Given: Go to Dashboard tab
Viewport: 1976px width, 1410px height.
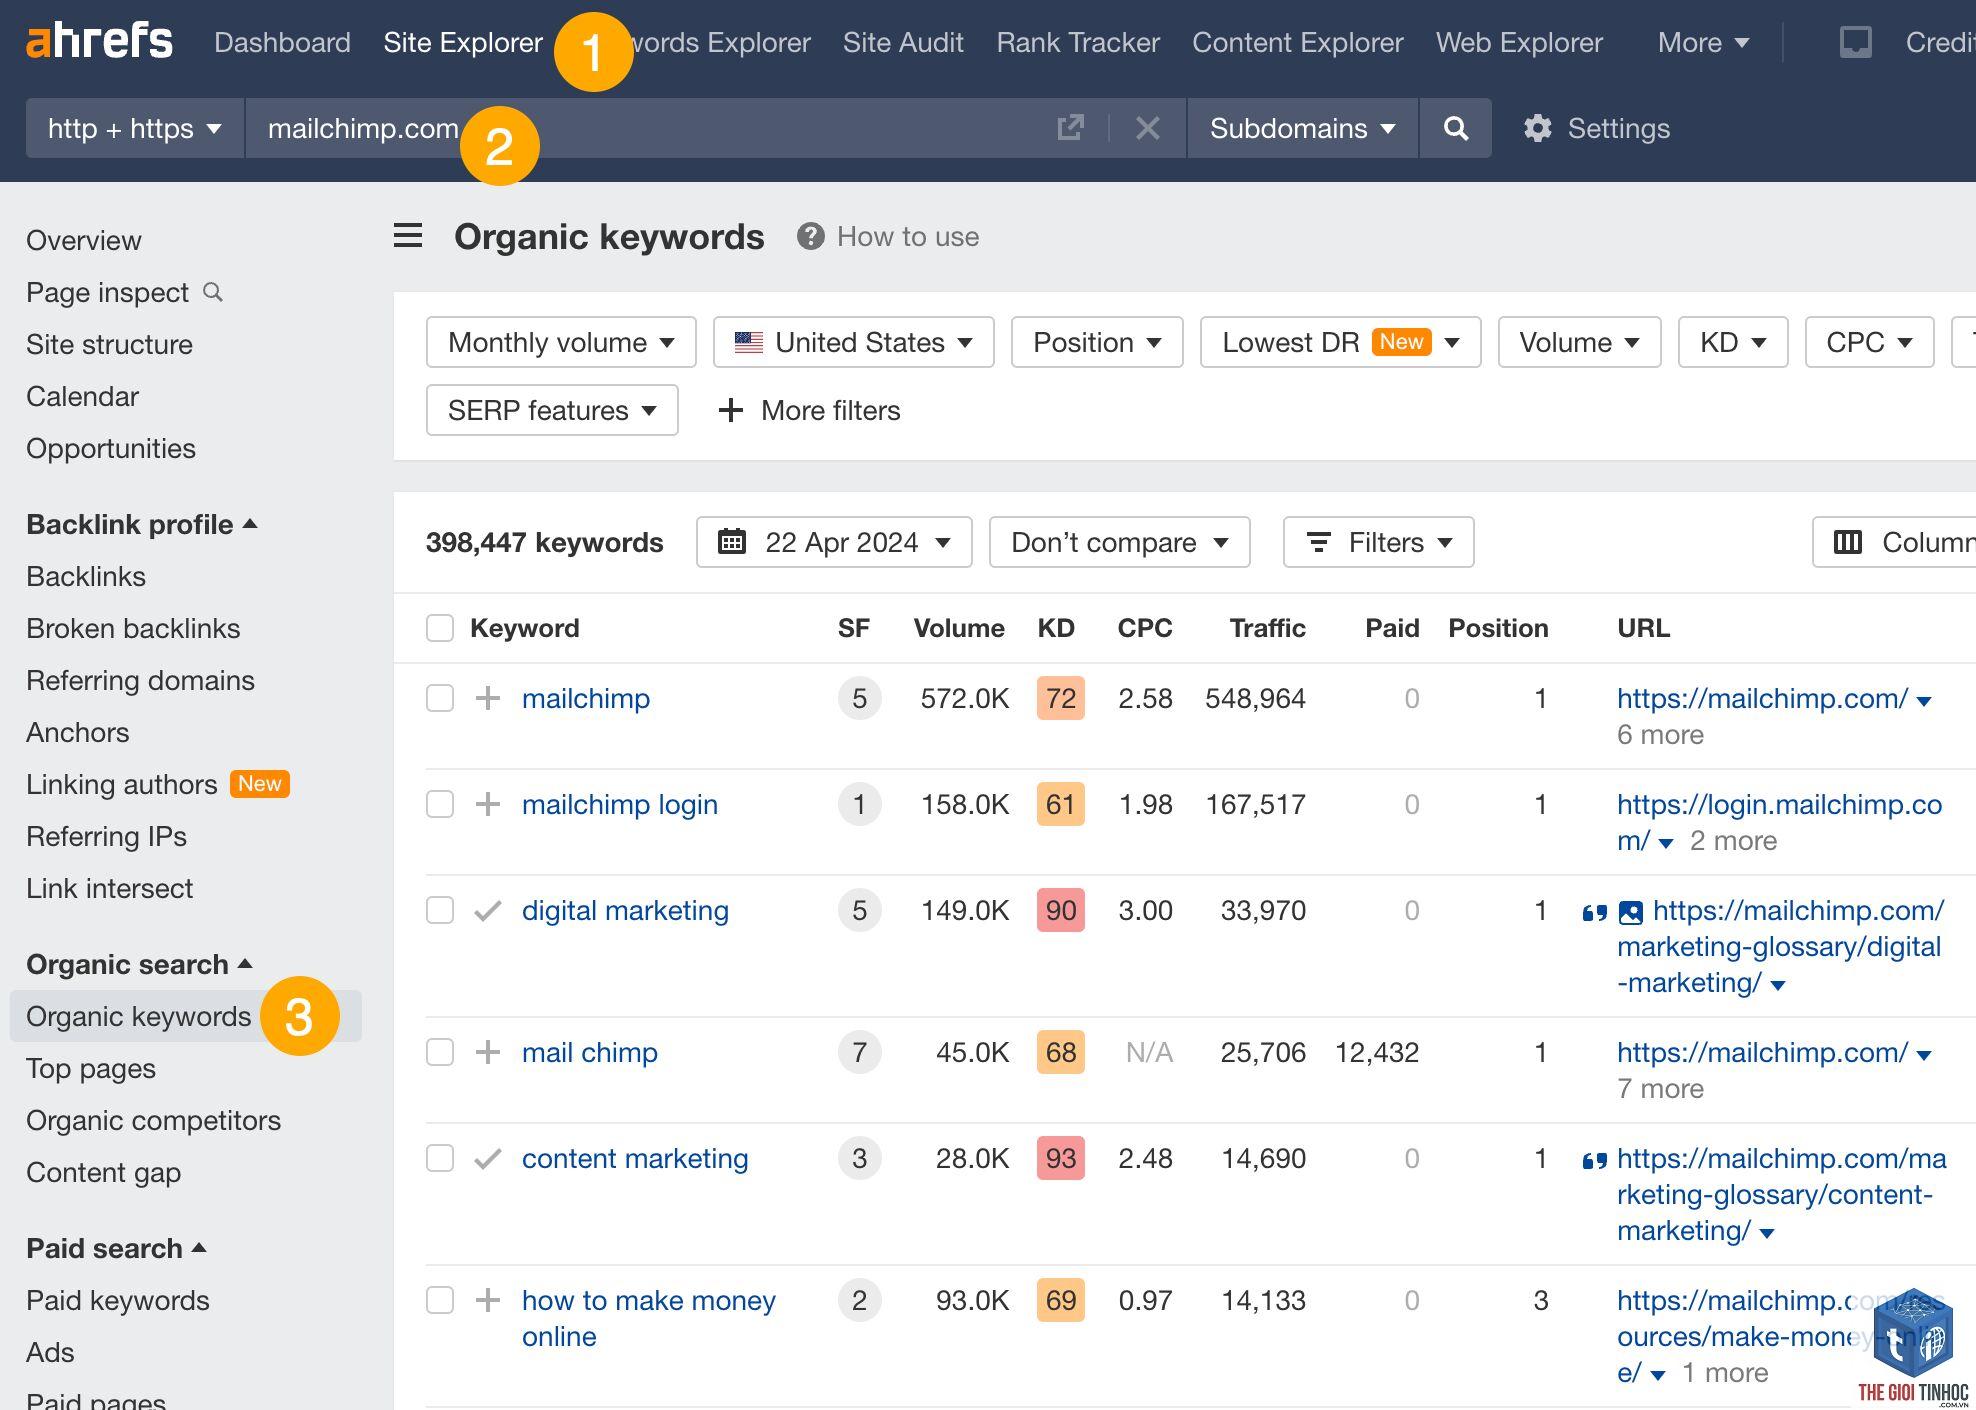Looking at the screenshot, I should [x=282, y=42].
